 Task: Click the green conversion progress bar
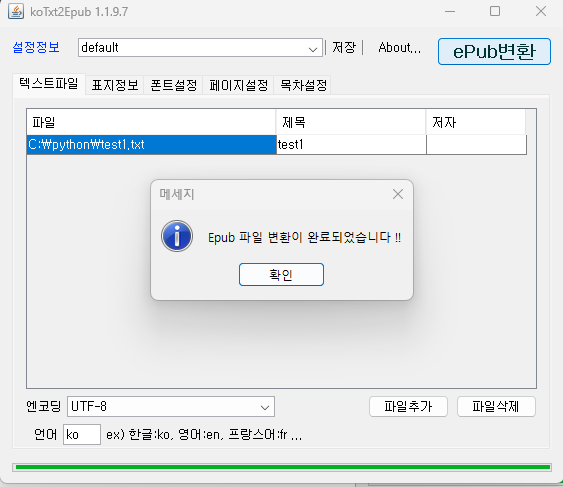[282, 467]
